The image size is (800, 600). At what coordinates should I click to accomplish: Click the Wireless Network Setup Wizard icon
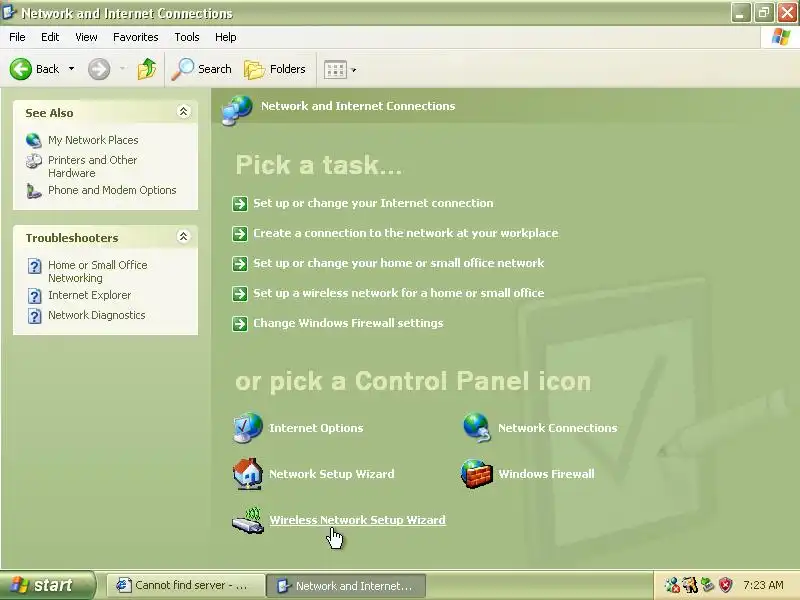click(248, 521)
